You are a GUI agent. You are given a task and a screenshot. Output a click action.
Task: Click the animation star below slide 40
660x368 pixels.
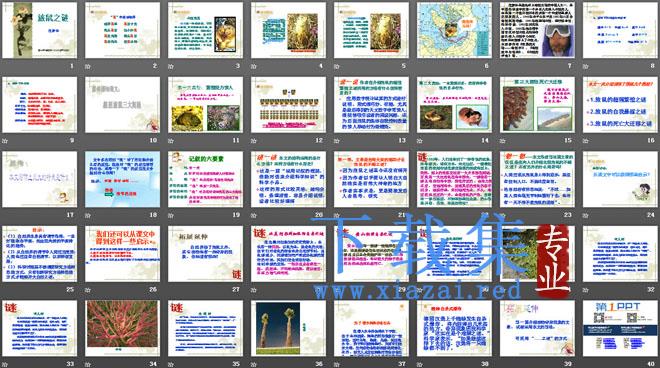pyautogui.click(x=585, y=364)
